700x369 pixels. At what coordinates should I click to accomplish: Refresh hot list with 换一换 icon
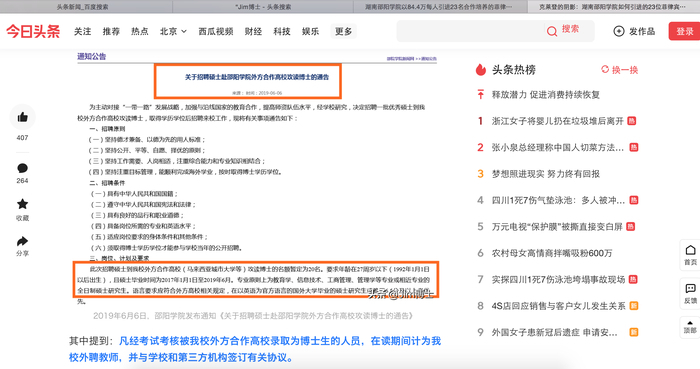(605, 69)
